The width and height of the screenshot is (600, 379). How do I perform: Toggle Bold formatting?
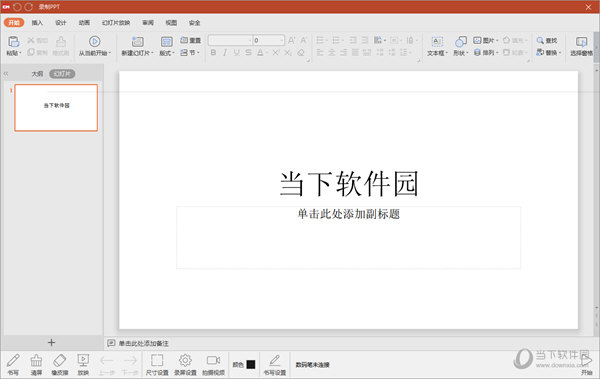pyautogui.click(x=213, y=53)
